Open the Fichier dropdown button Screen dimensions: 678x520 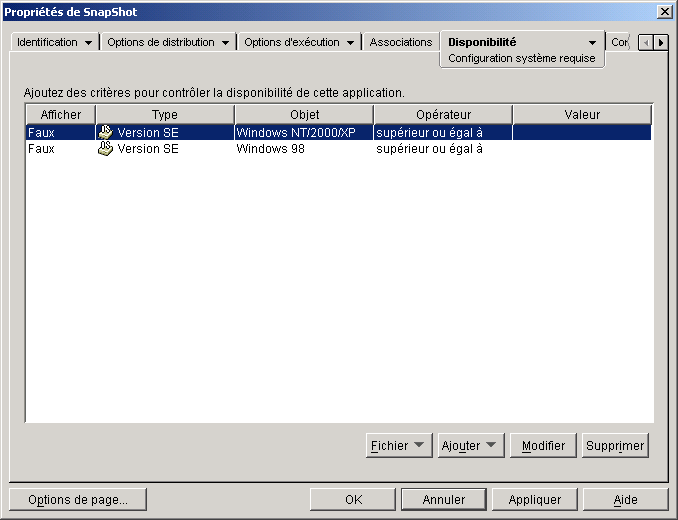click(399, 445)
